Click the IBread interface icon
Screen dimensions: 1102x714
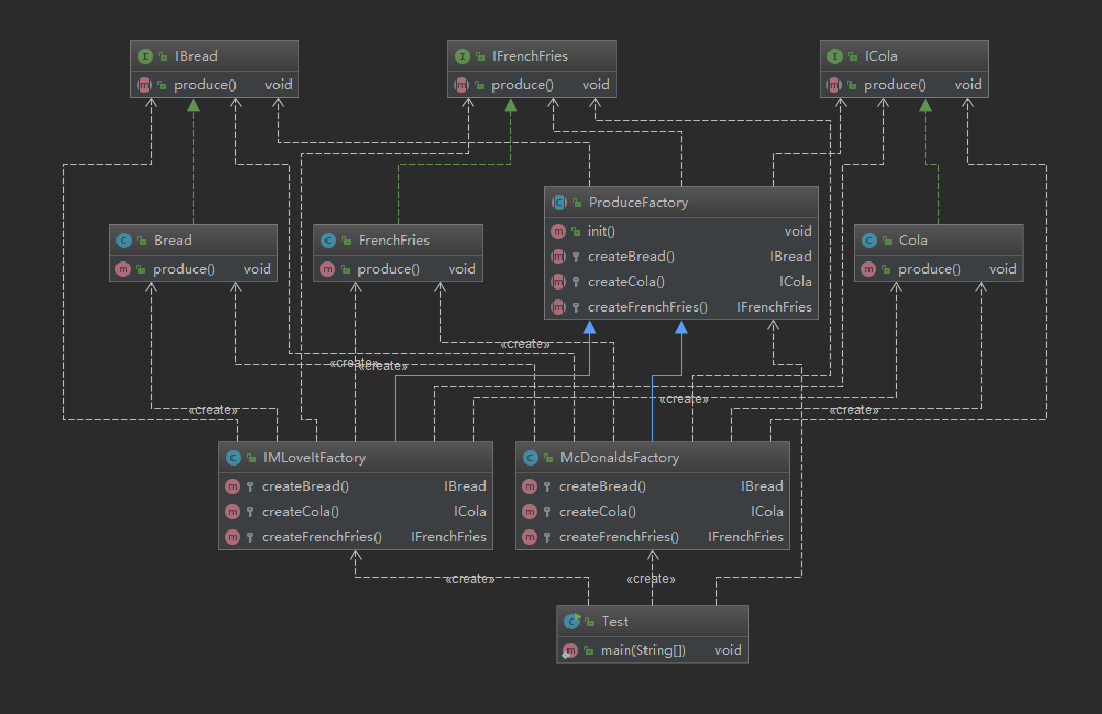145,56
